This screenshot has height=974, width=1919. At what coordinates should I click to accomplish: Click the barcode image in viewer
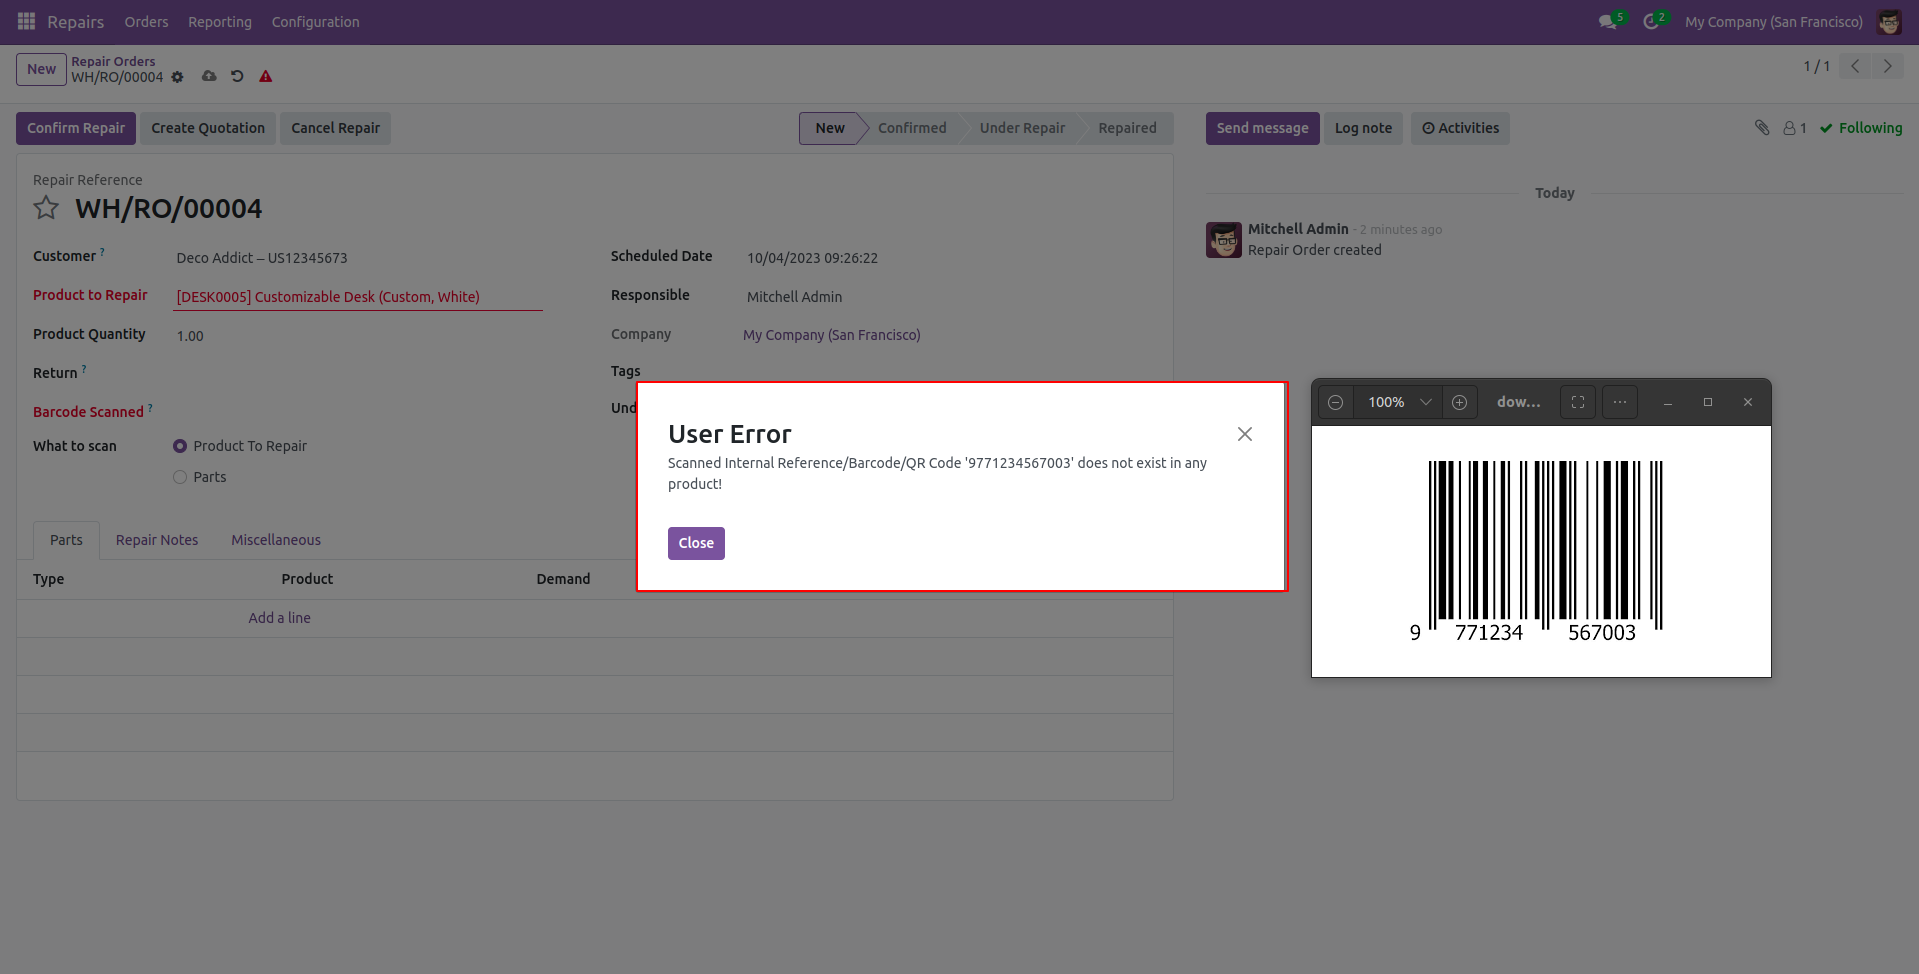pos(1541,550)
